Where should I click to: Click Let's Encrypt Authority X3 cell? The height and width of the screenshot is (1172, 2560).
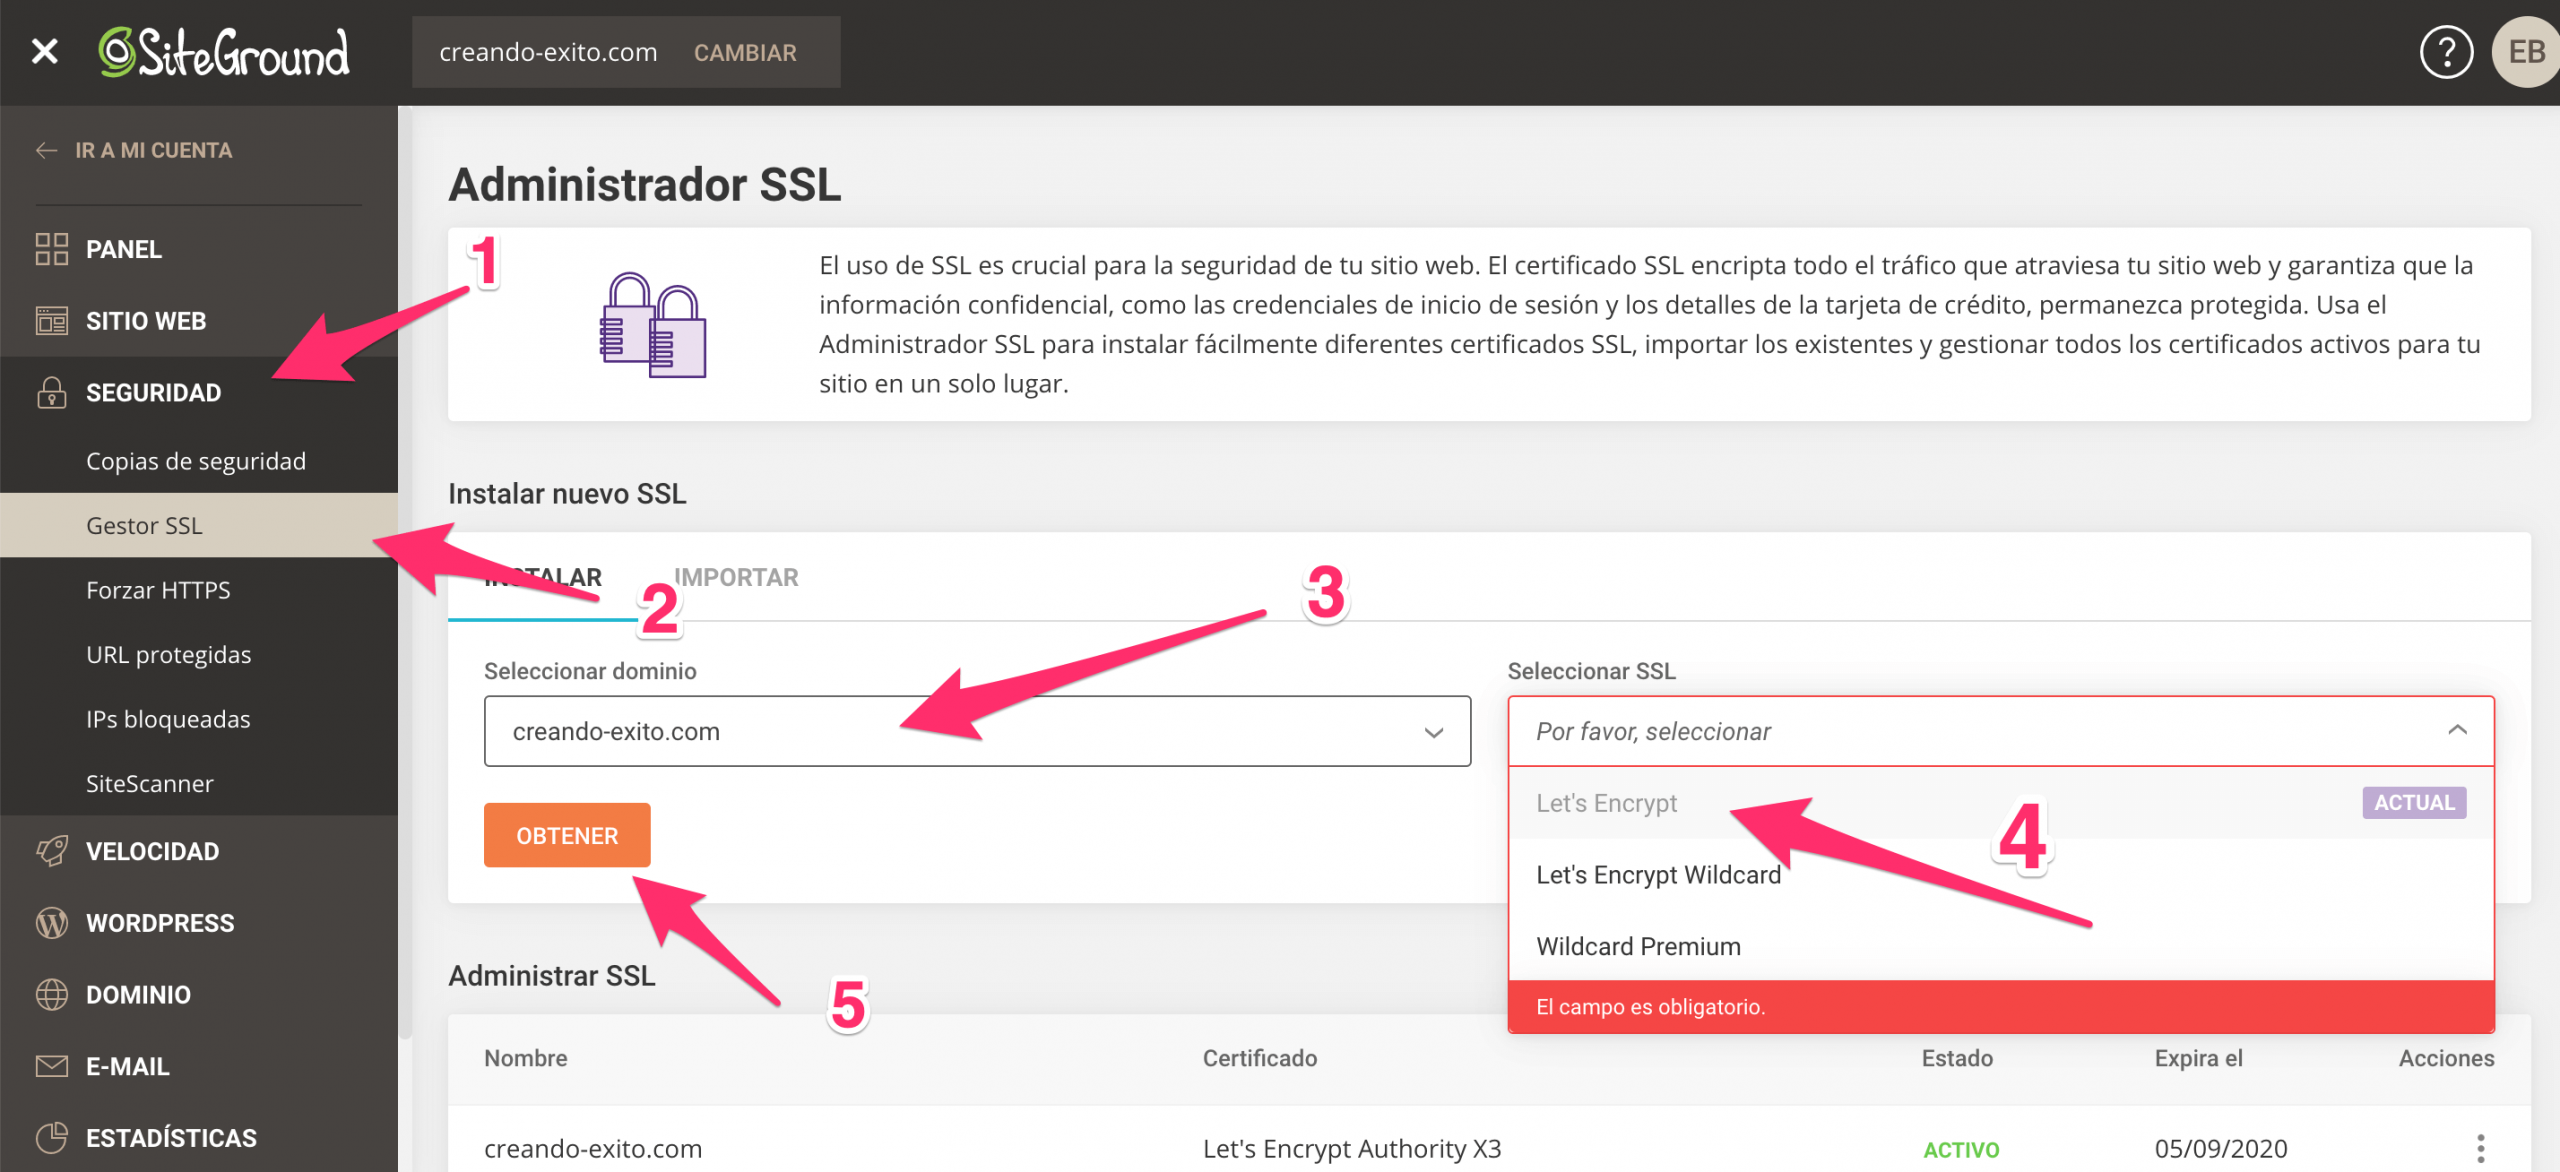click(x=1352, y=1148)
